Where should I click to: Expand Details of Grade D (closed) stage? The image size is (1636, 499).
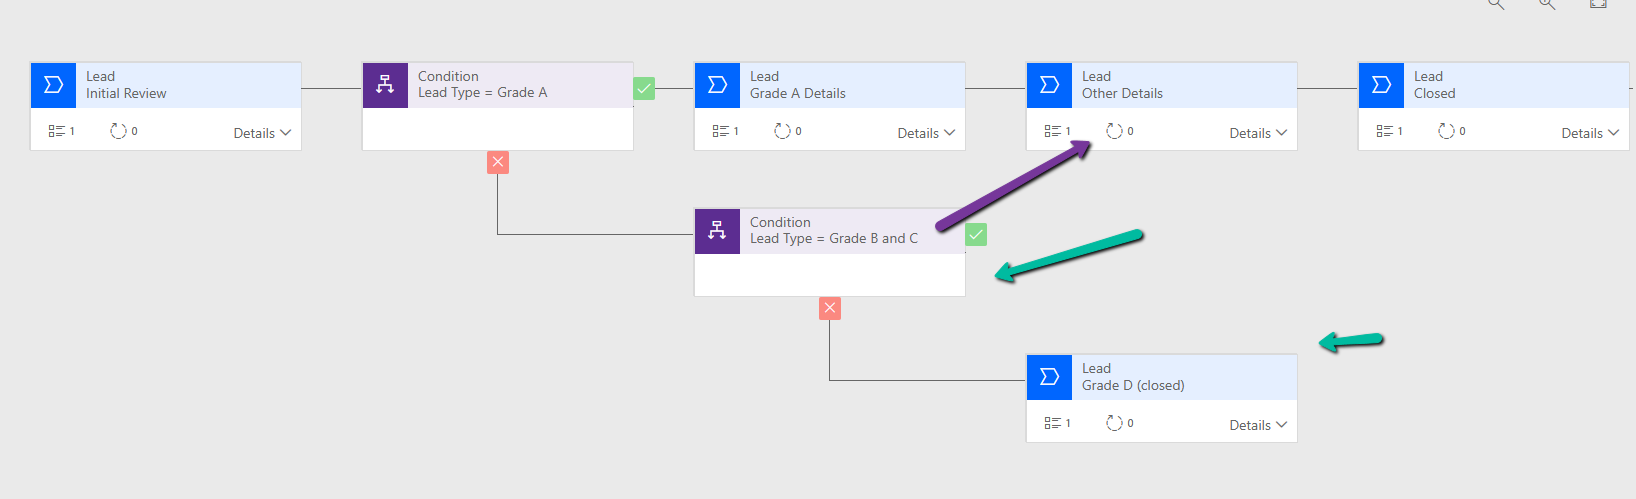click(x=1258, y=425)
